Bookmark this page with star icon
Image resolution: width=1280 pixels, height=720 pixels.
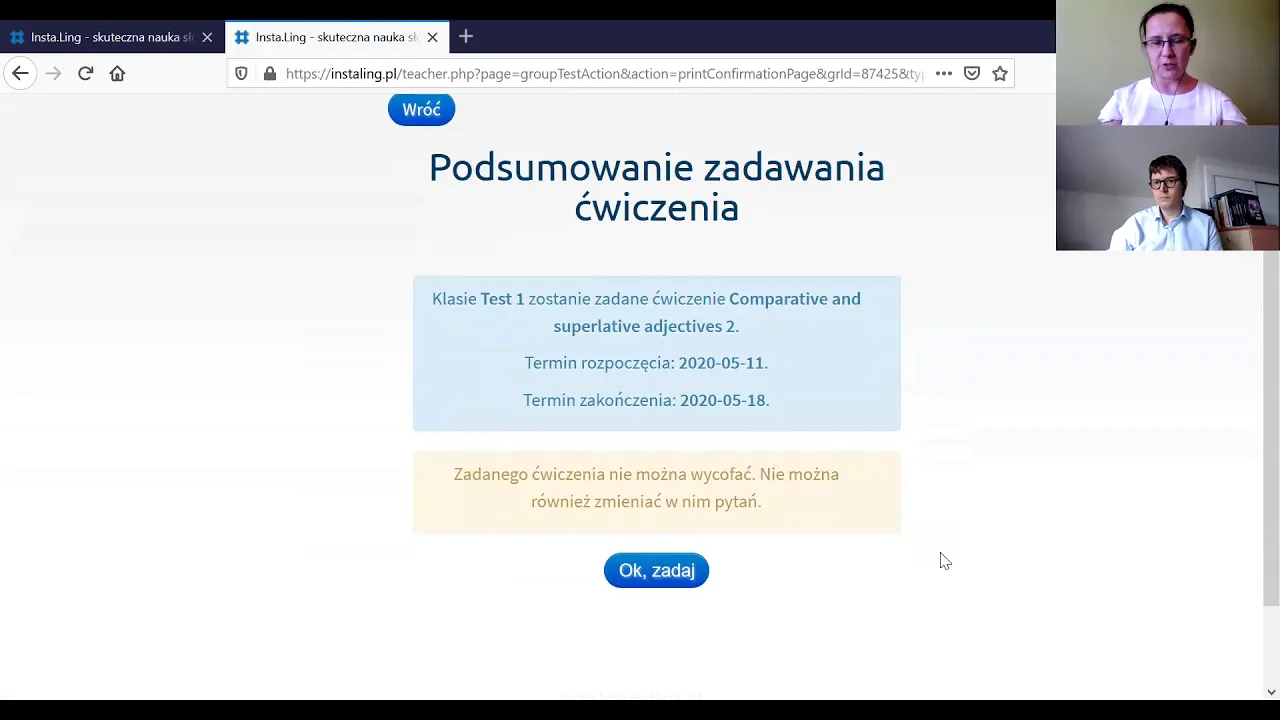(x=1000, y=73)
